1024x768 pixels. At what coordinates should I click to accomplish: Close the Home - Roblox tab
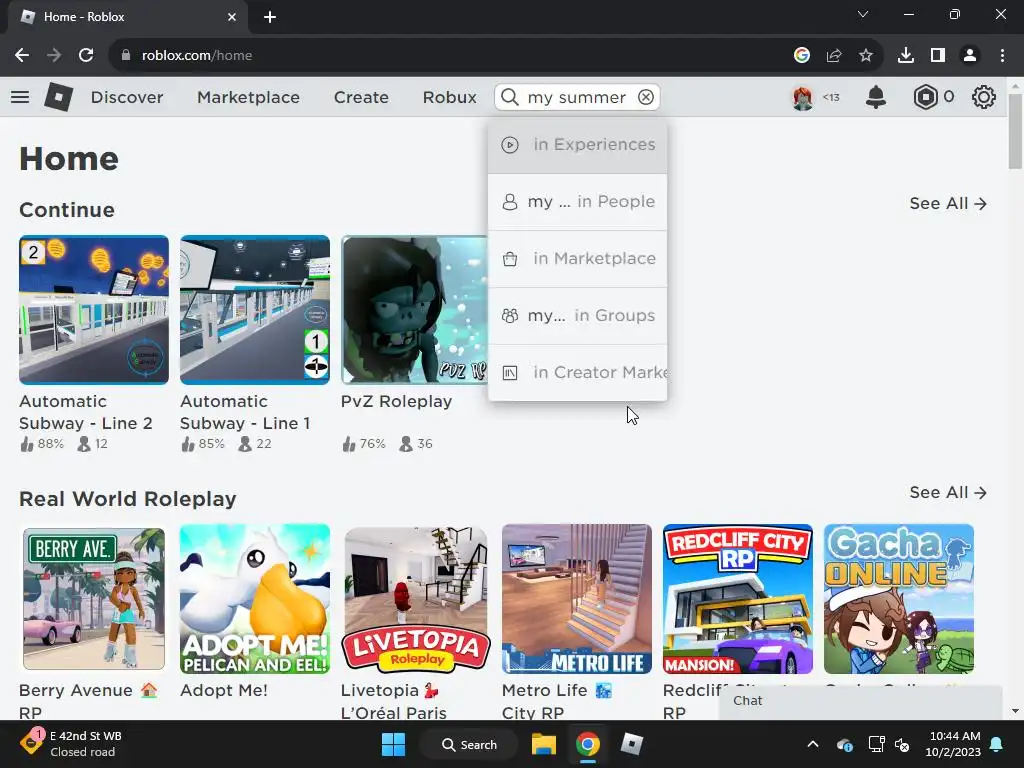(x=232, y=17)
